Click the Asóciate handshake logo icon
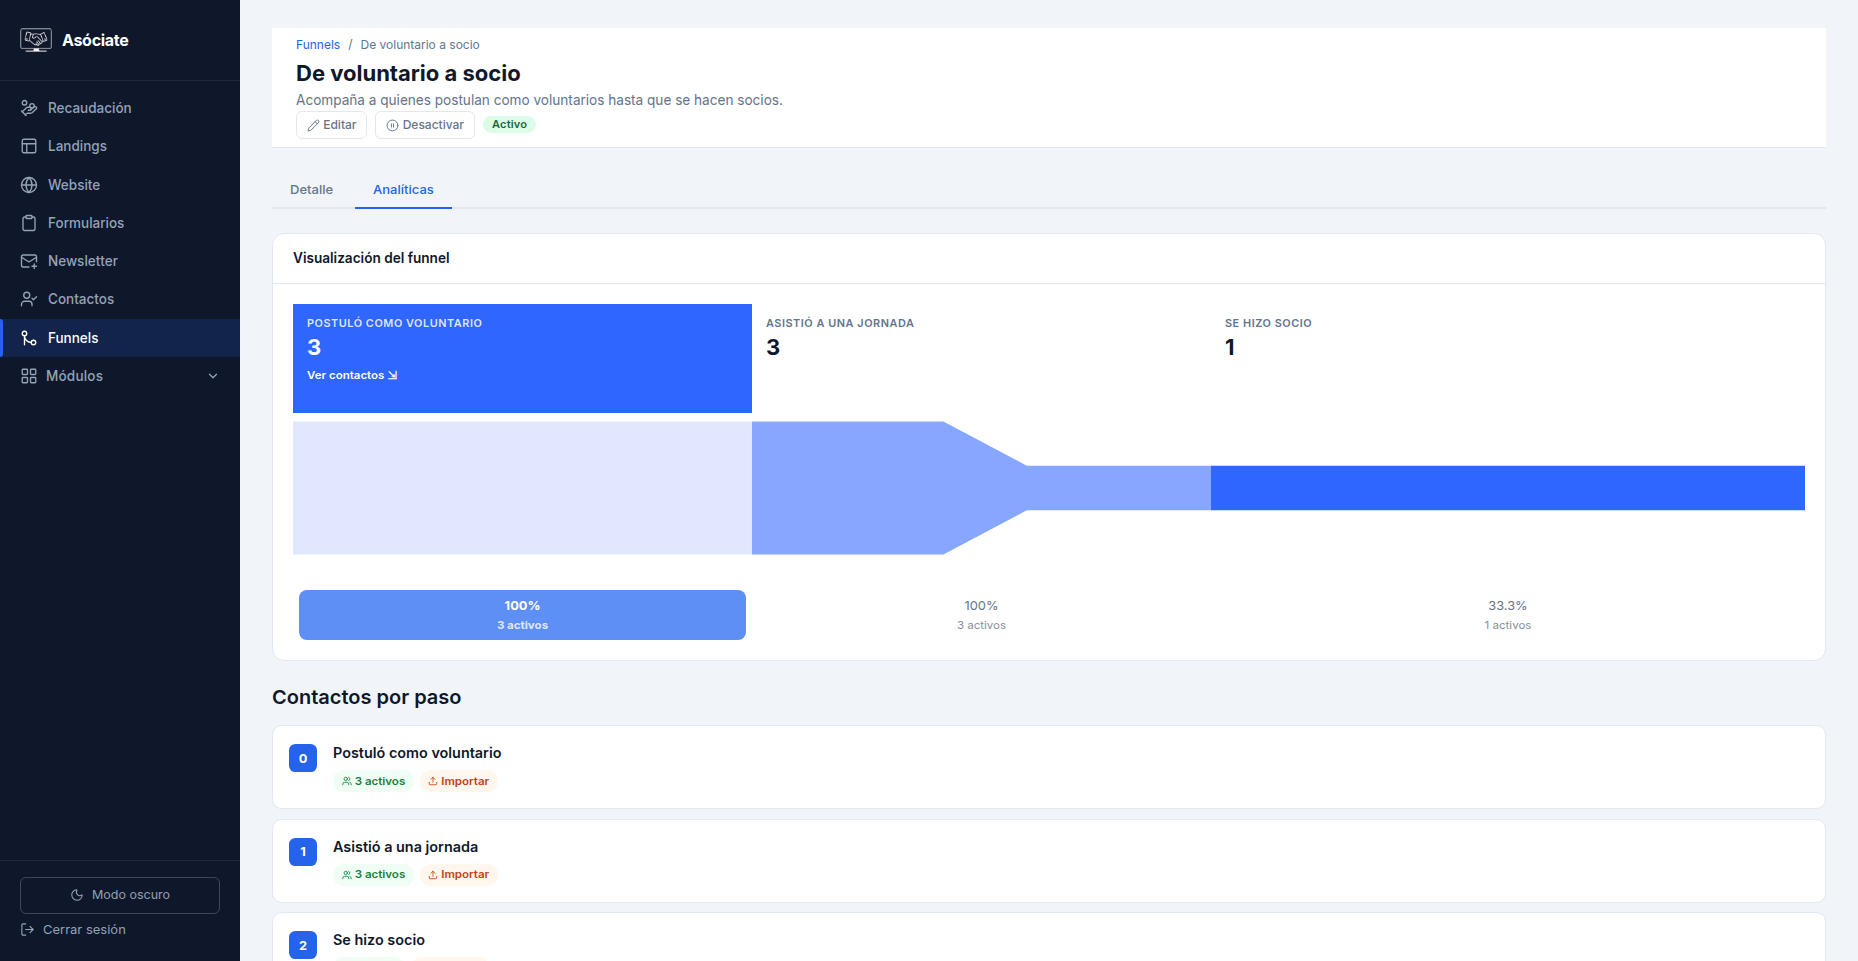 [x=36, y=40]
